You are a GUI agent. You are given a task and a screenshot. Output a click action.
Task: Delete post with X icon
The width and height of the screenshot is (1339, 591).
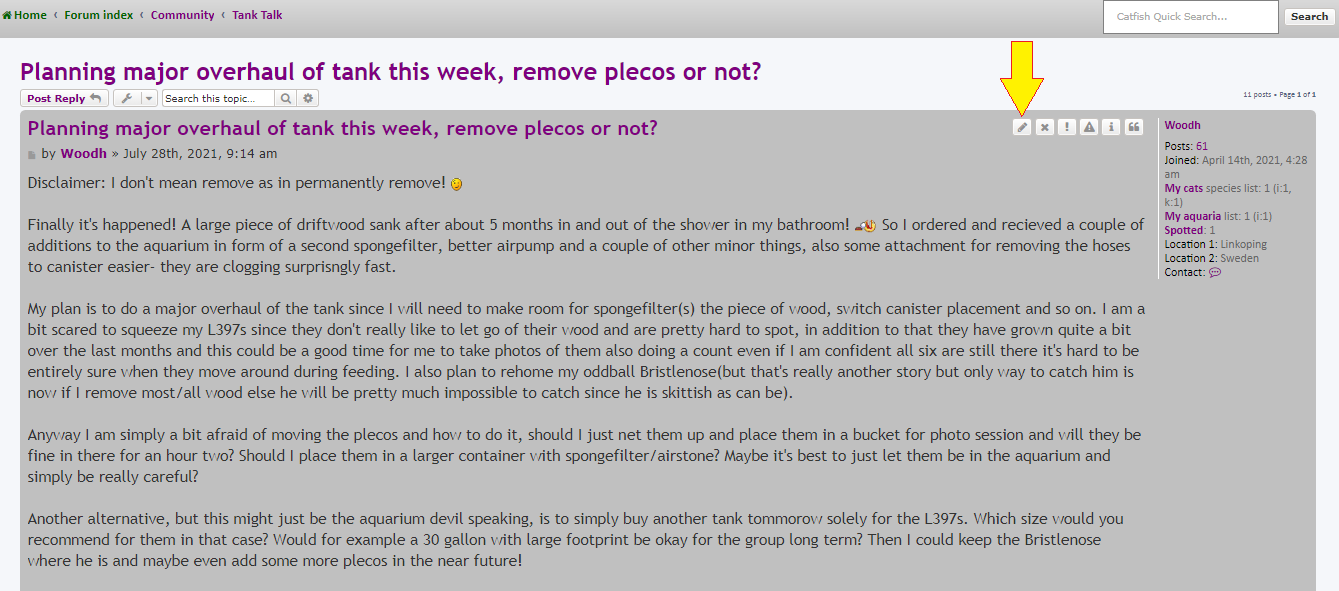click(x=1044, y=127)
